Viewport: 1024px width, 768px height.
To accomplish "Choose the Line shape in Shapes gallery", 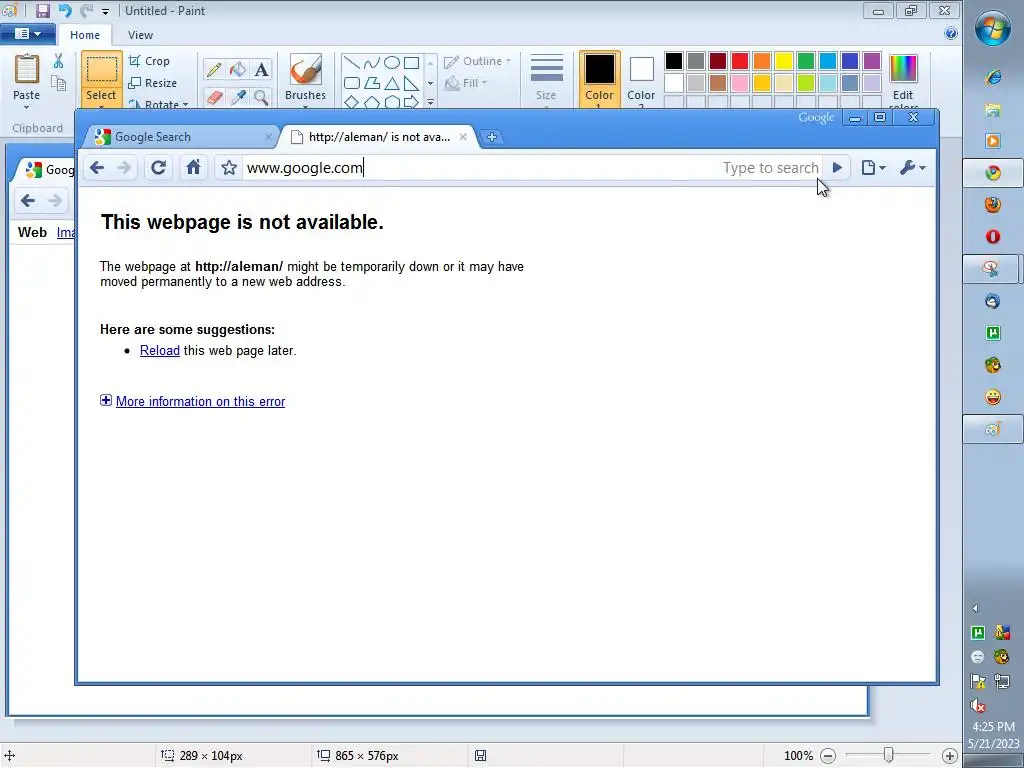I will tap(351, 63).
